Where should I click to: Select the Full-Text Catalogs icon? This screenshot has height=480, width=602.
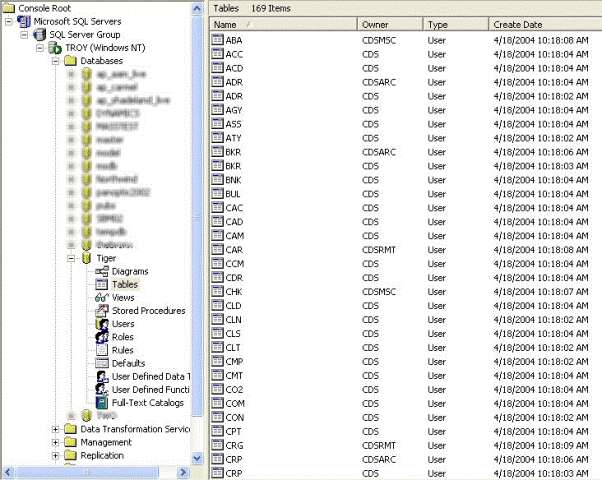pyautogui.click(x=102, y=402)
